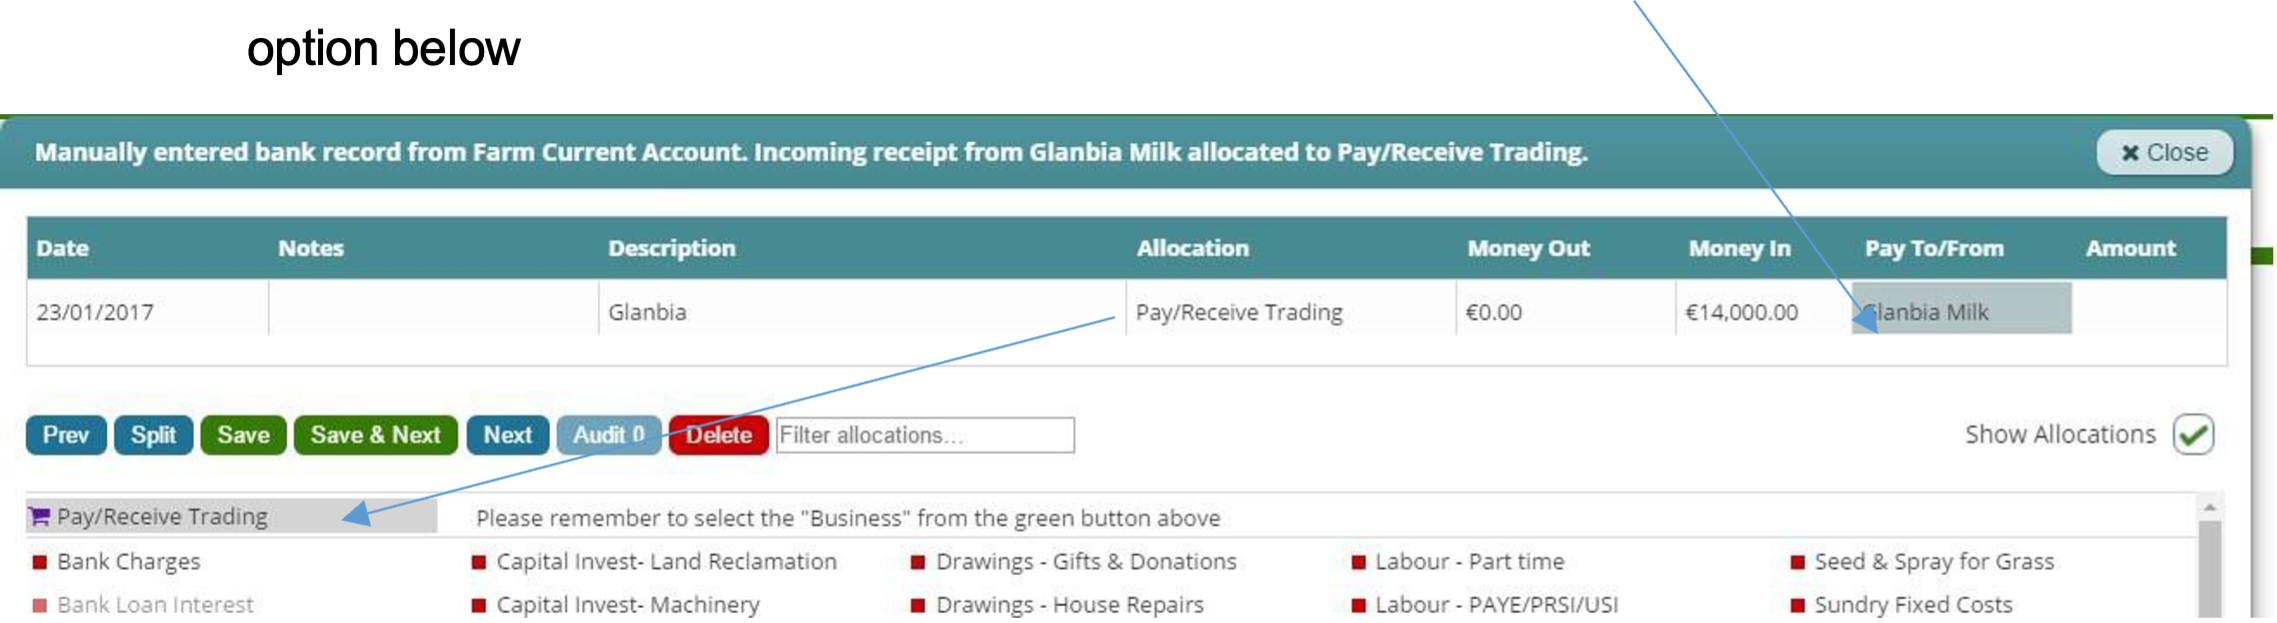The width and height of the screenshot is (2277, 623).
Task: Click red square next to Capital Invest- Land Reclamation
Action: [x=479, y=562]
